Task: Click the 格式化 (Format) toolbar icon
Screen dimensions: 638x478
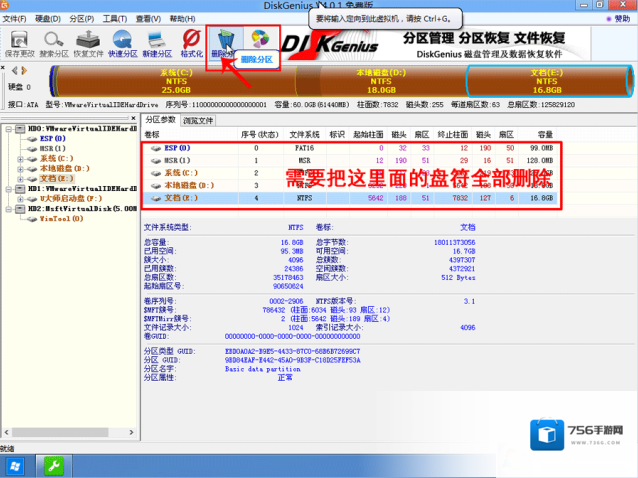Action: click(192, 41)
